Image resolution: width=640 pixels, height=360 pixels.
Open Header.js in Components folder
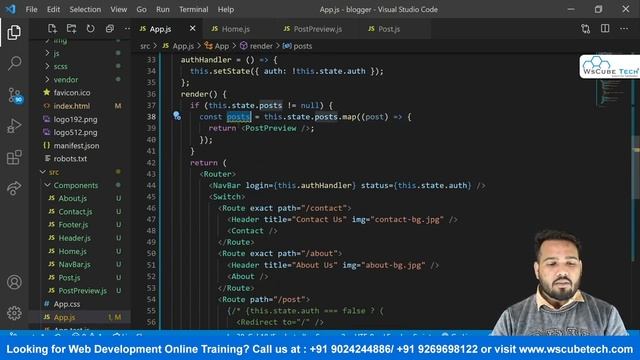tap(74, 238)
